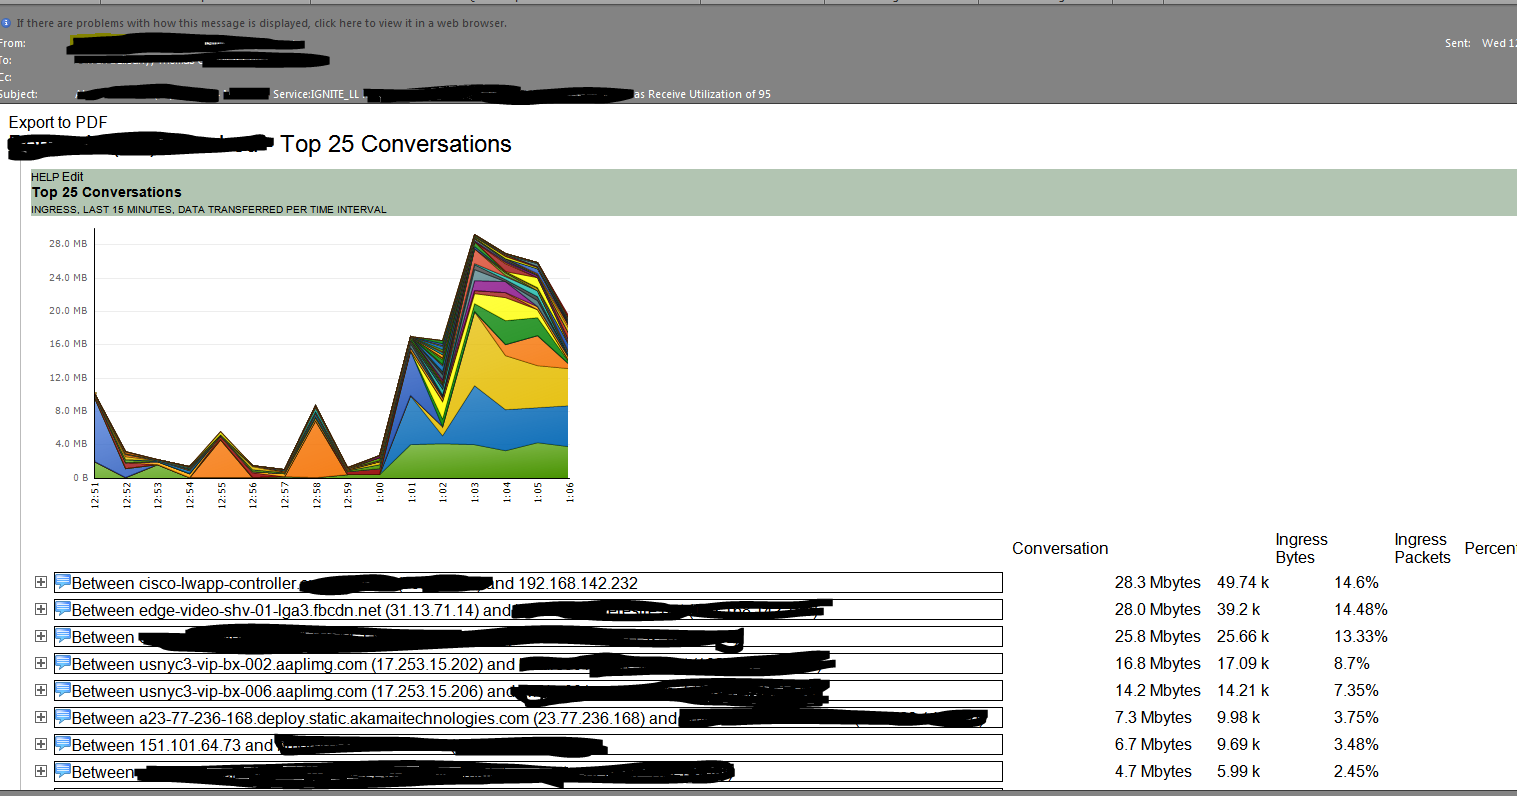Expand the akamaitechnologies.com conversation row
This screenshot has height=796, width=1517.
coord(41,717)
